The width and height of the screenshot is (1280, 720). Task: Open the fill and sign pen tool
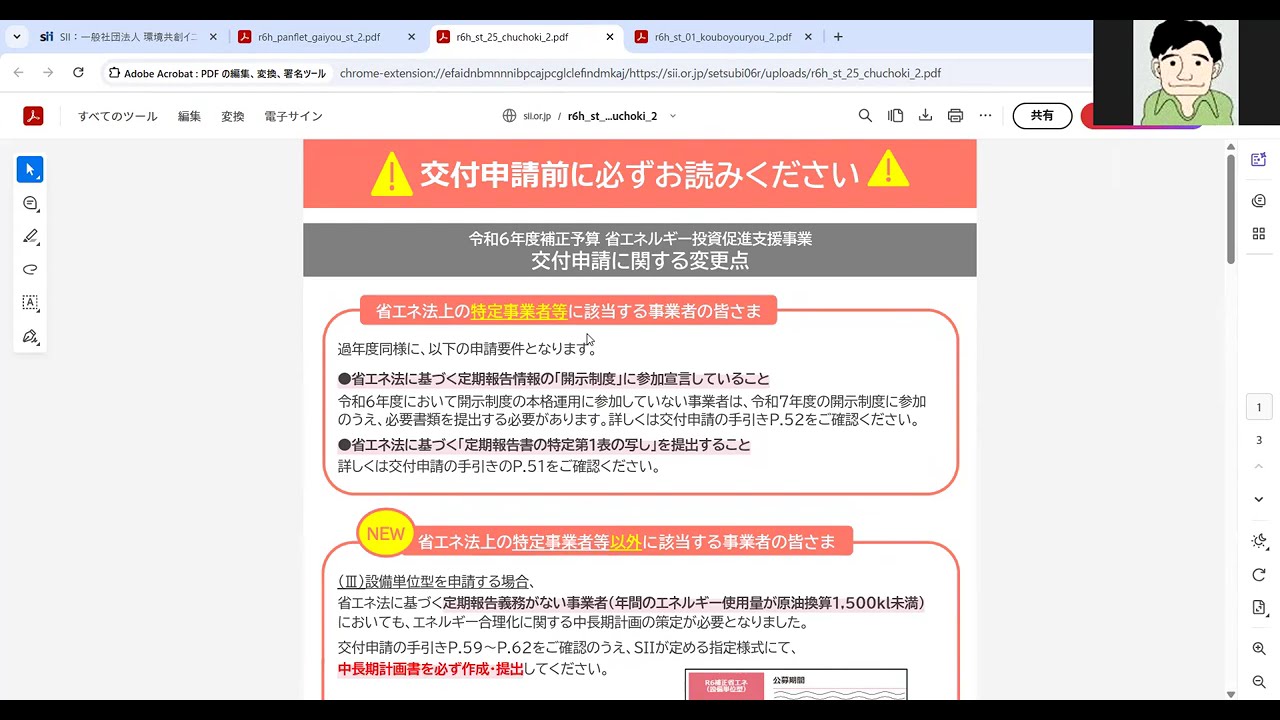click(30, 337)
